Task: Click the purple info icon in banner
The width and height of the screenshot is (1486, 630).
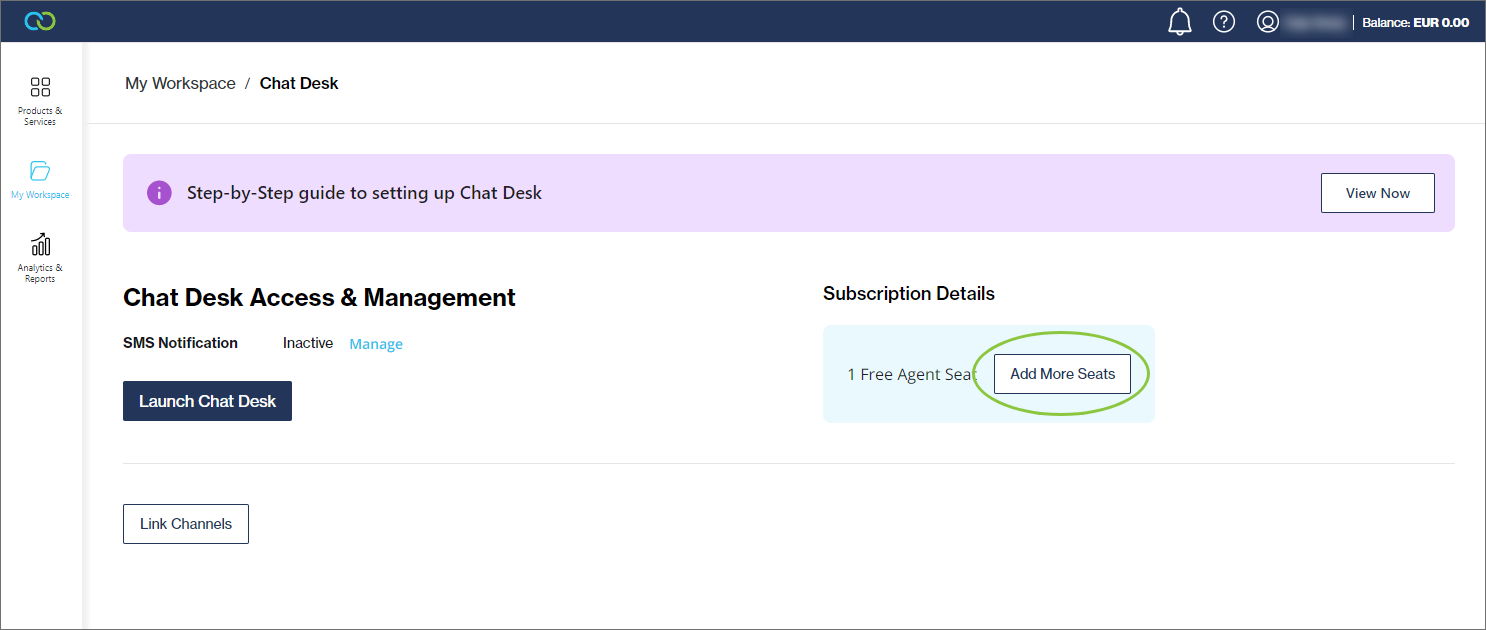Action: pos(159,193)
